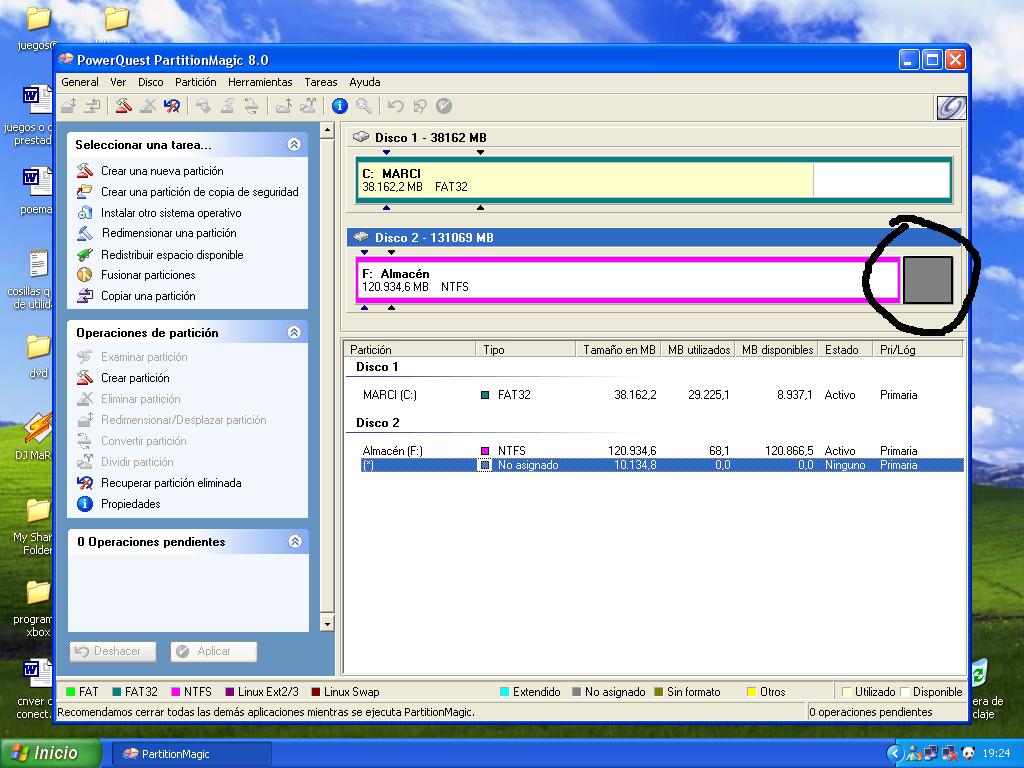Open partition info via blue toolbar icon

point(340,106)
